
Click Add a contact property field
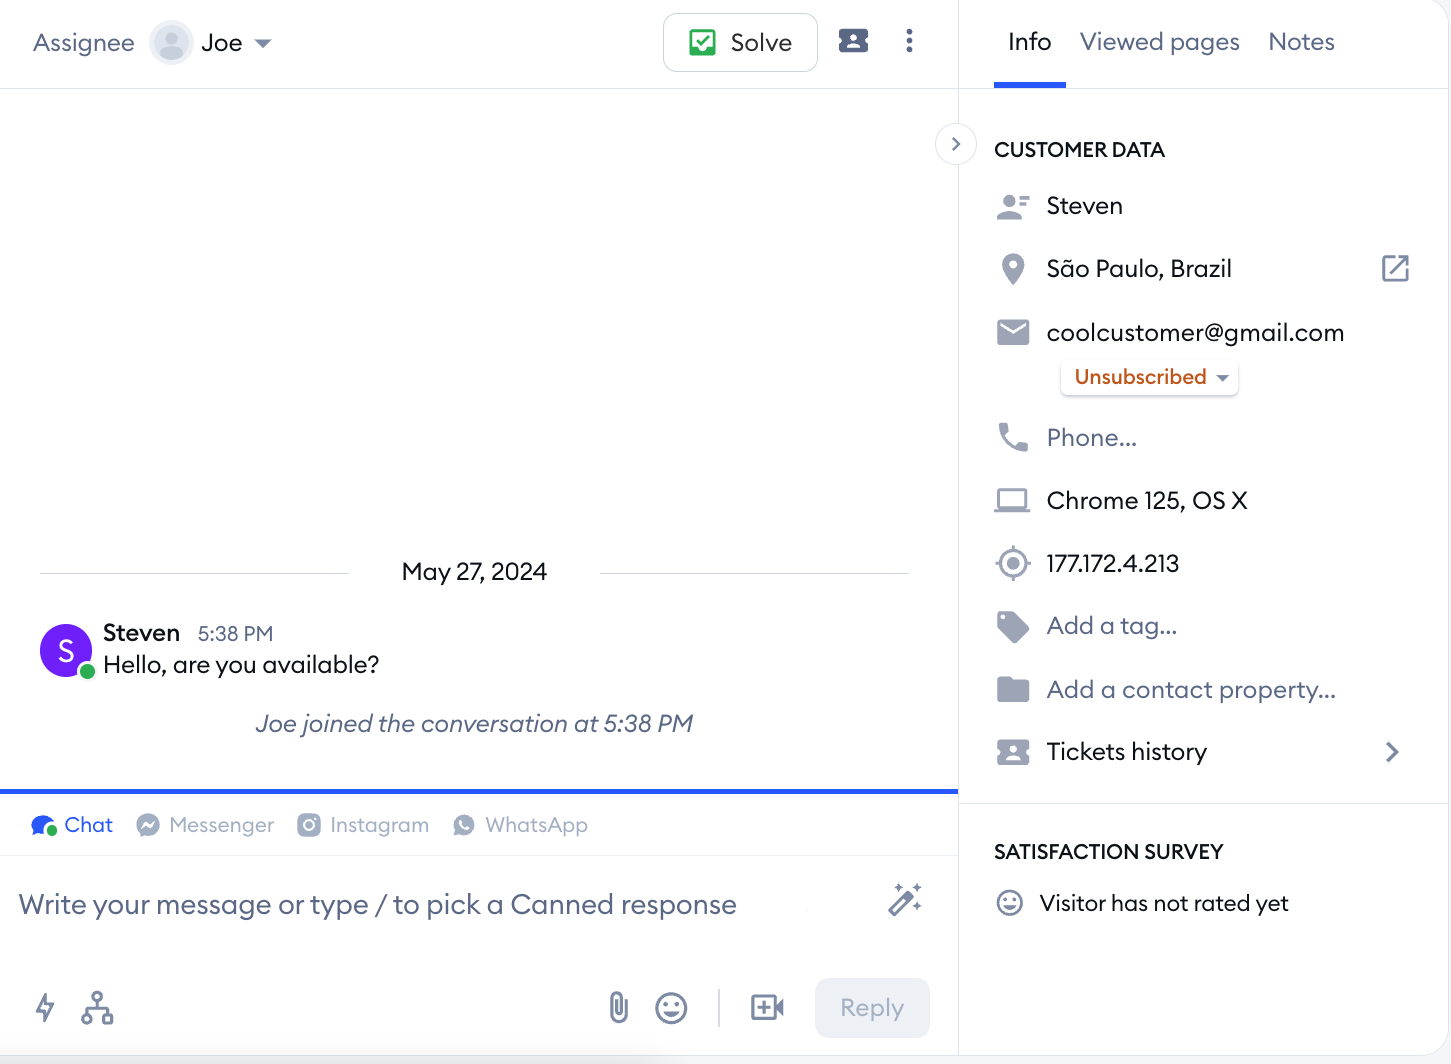tap(1191, 690)
